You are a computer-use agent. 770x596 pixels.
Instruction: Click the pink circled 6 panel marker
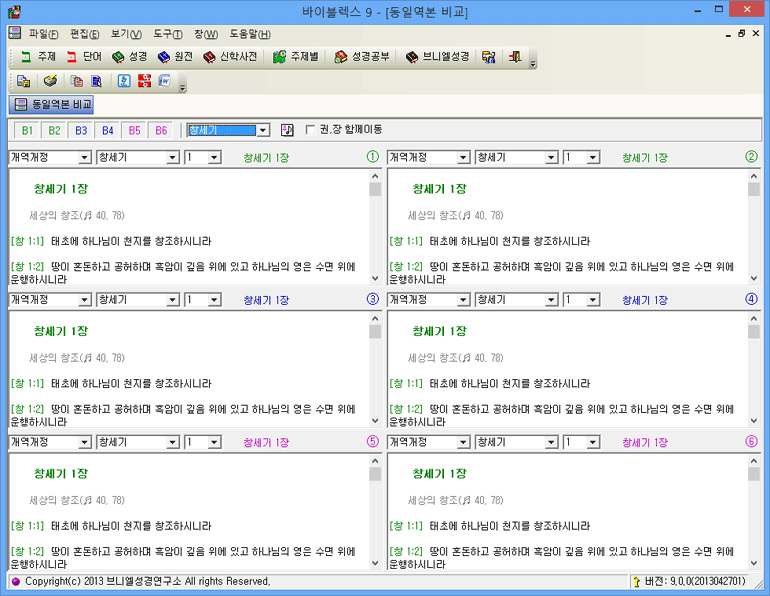click(x=751, y=441)
